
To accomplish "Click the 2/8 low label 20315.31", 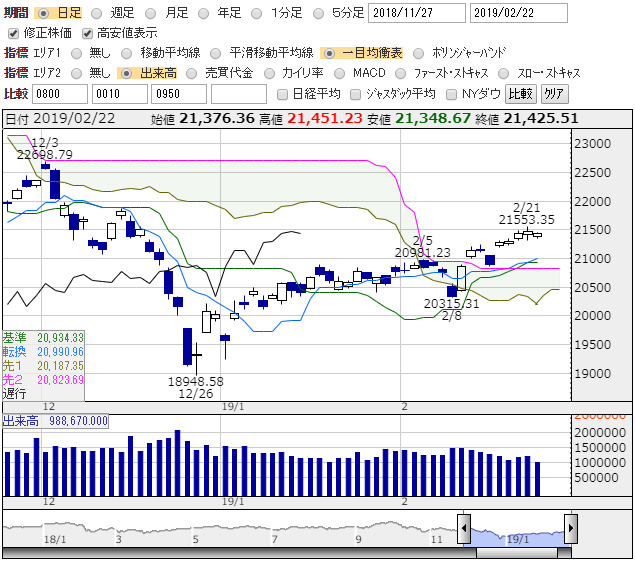I will 451,303.
